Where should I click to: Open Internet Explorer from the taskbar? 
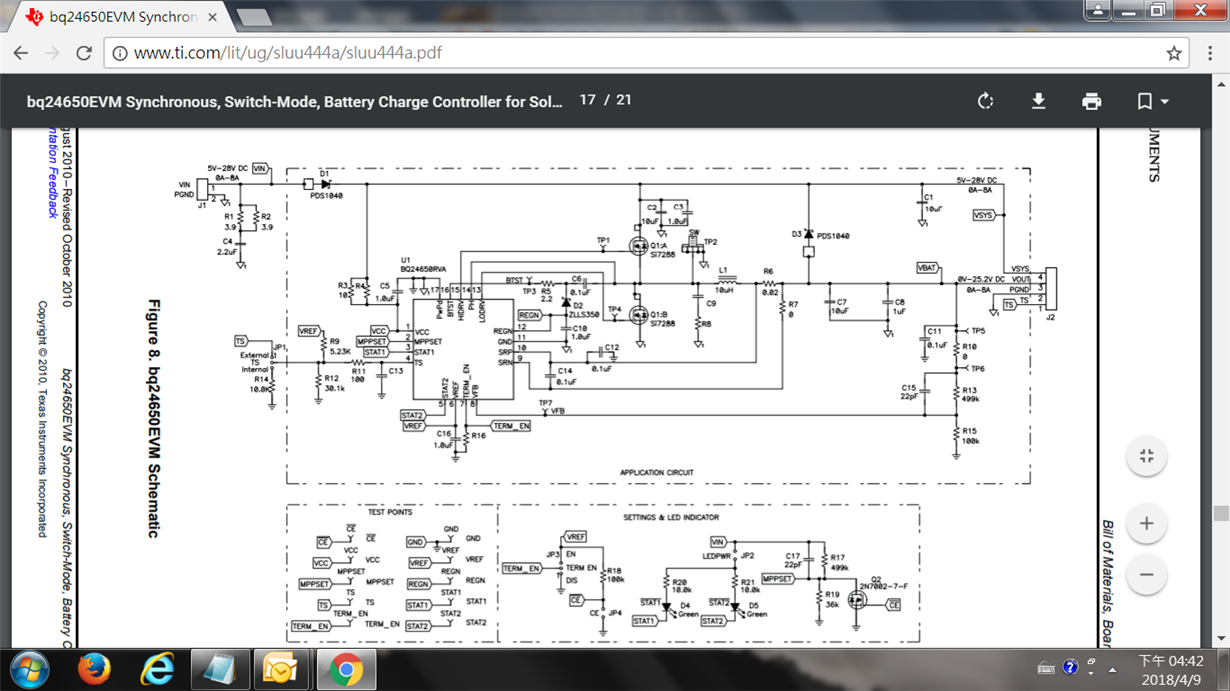click(158, 669)
